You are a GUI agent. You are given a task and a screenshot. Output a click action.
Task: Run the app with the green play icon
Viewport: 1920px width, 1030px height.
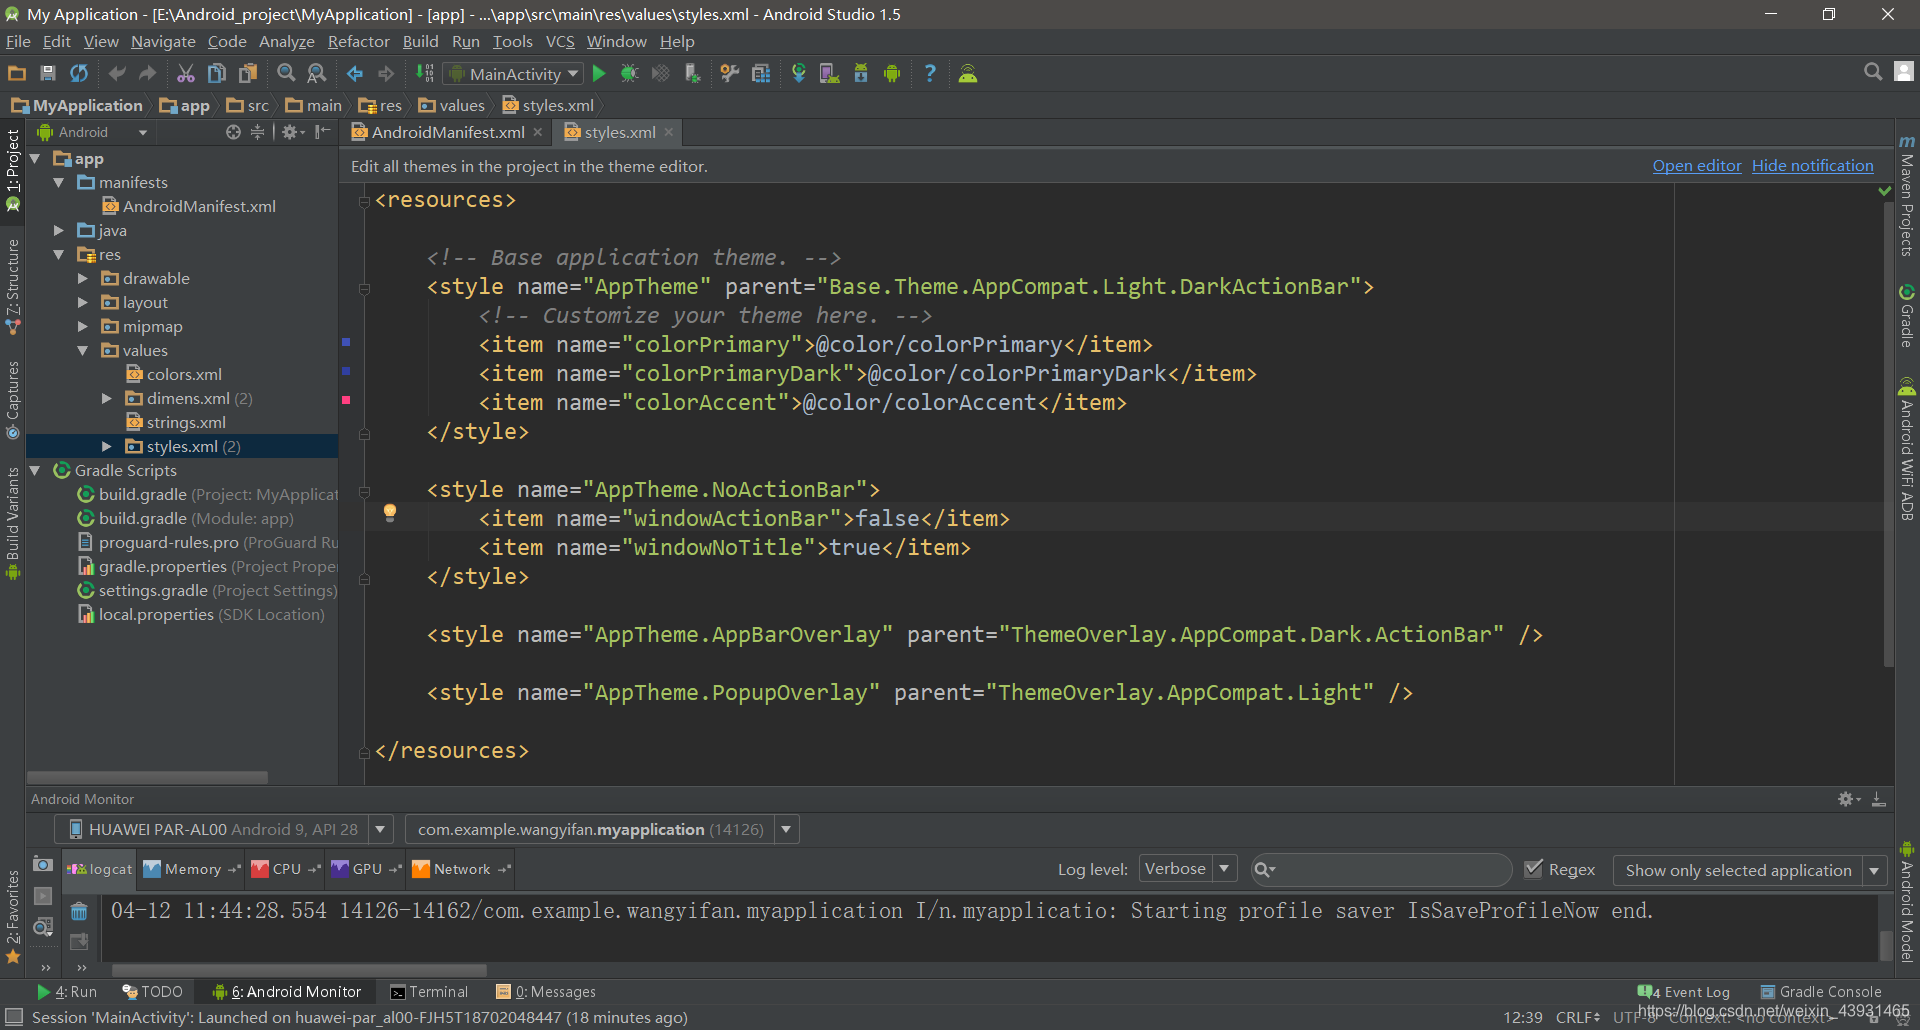point(599,73)
